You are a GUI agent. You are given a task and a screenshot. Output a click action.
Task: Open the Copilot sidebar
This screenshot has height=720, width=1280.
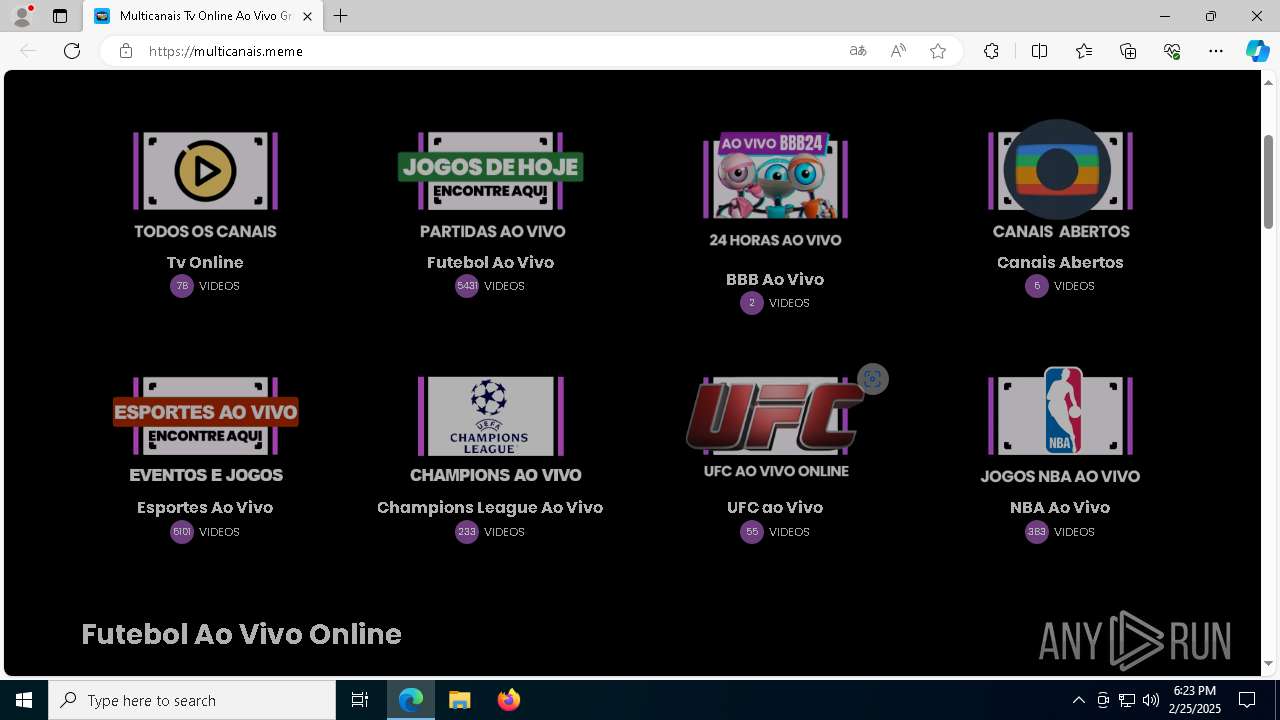pyautogui.click(x=1257, y=51)
